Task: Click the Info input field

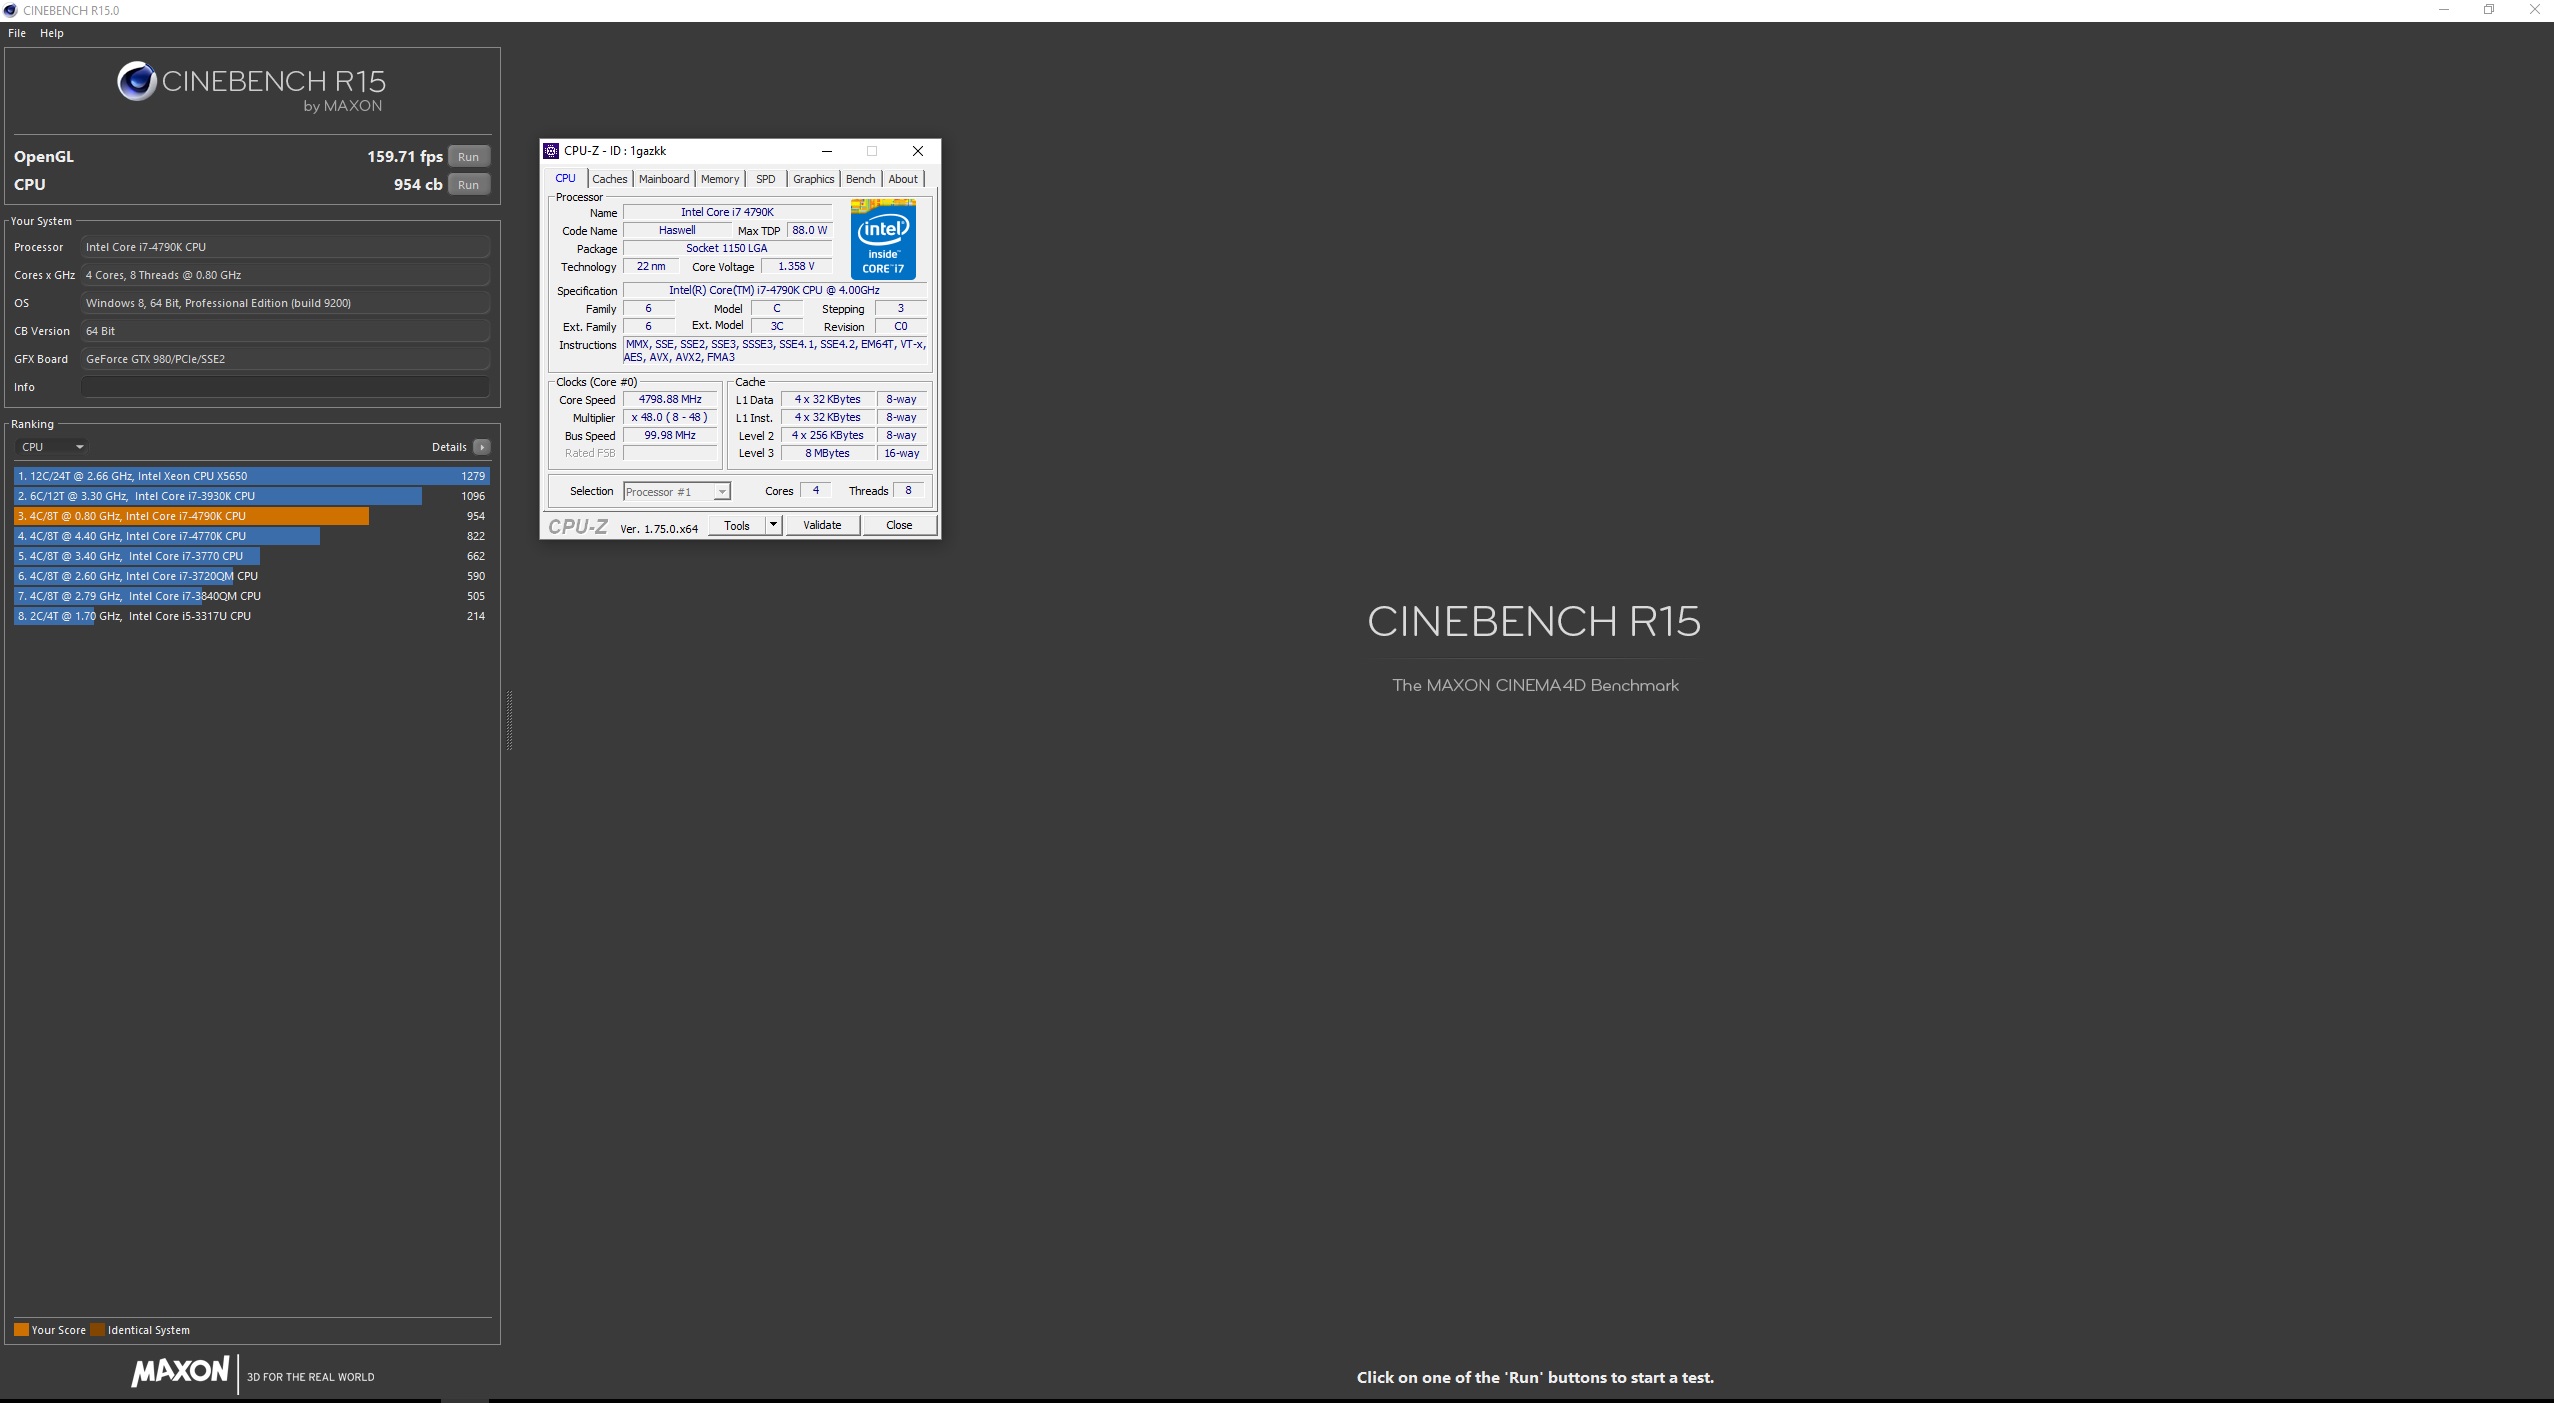Action: click(x=285, y=387)
